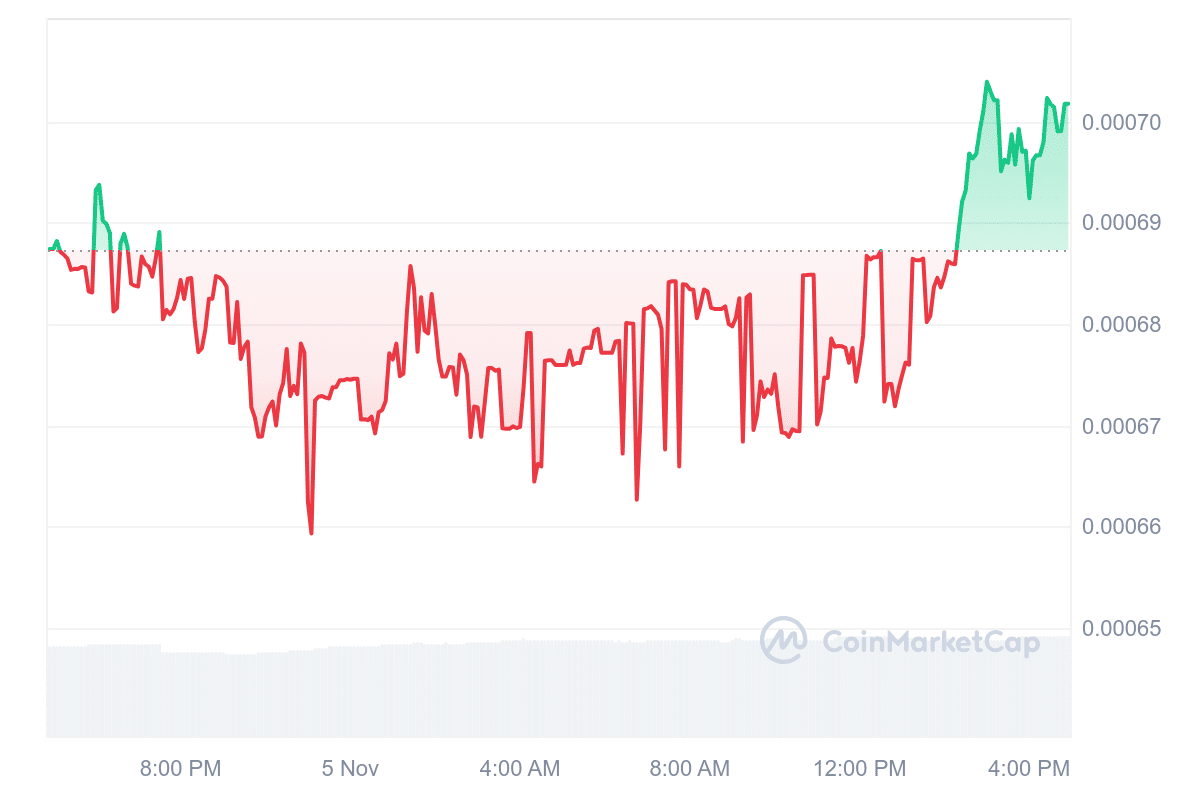The image size is (1200, 800).
Task: Click the CoinMarketCap watermark text
Action: 930,642
